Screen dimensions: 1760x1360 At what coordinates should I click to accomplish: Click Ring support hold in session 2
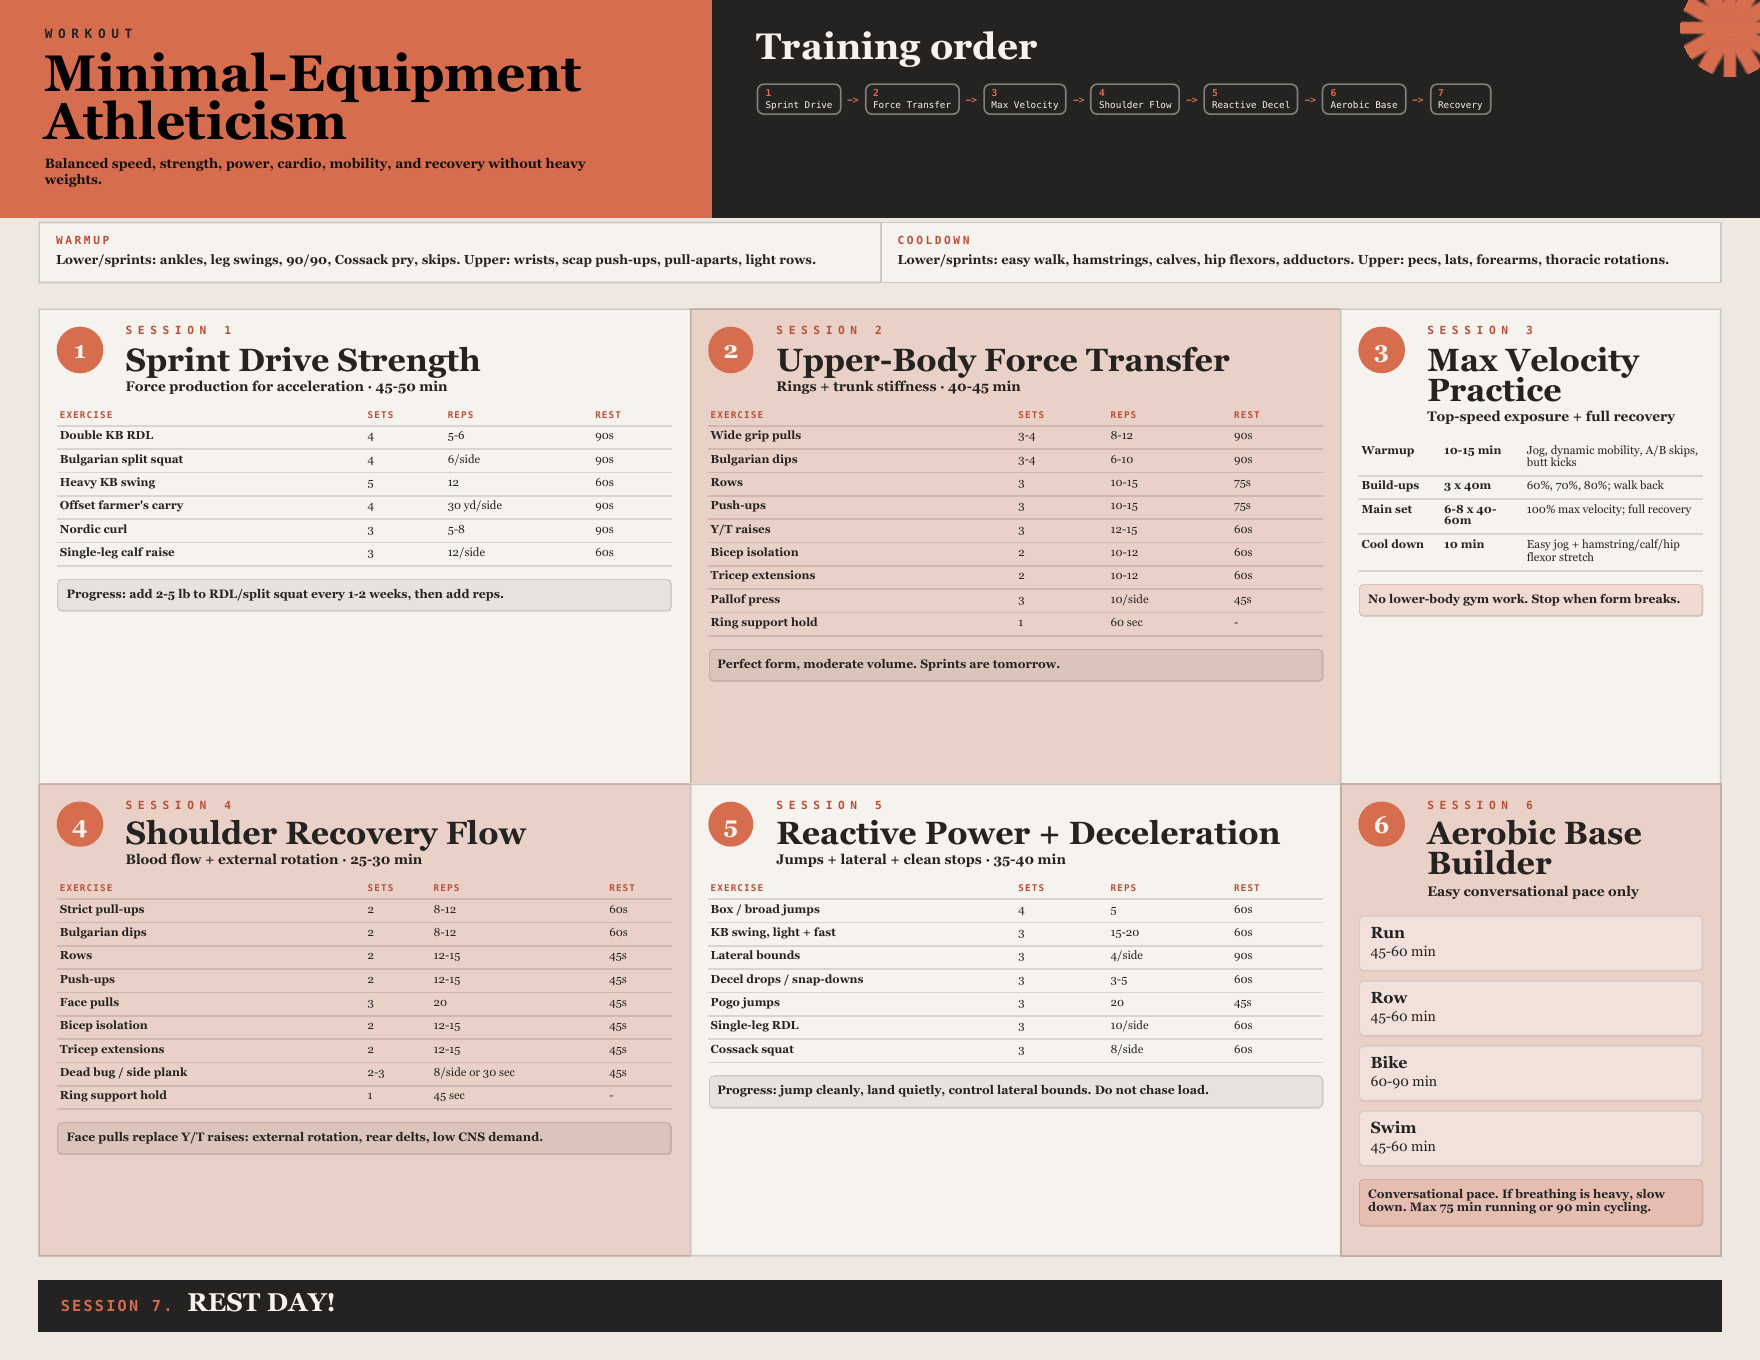click(764, 622)
